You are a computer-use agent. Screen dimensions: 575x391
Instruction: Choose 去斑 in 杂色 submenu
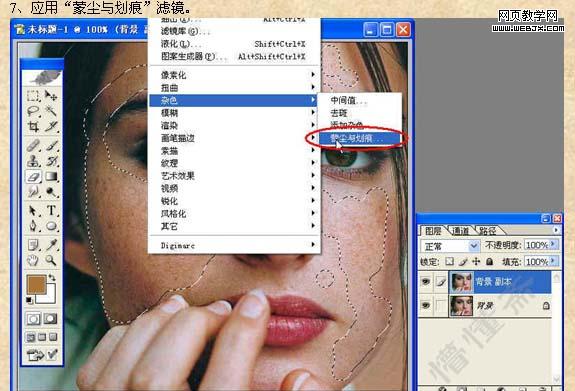click(x=359, y=113)
